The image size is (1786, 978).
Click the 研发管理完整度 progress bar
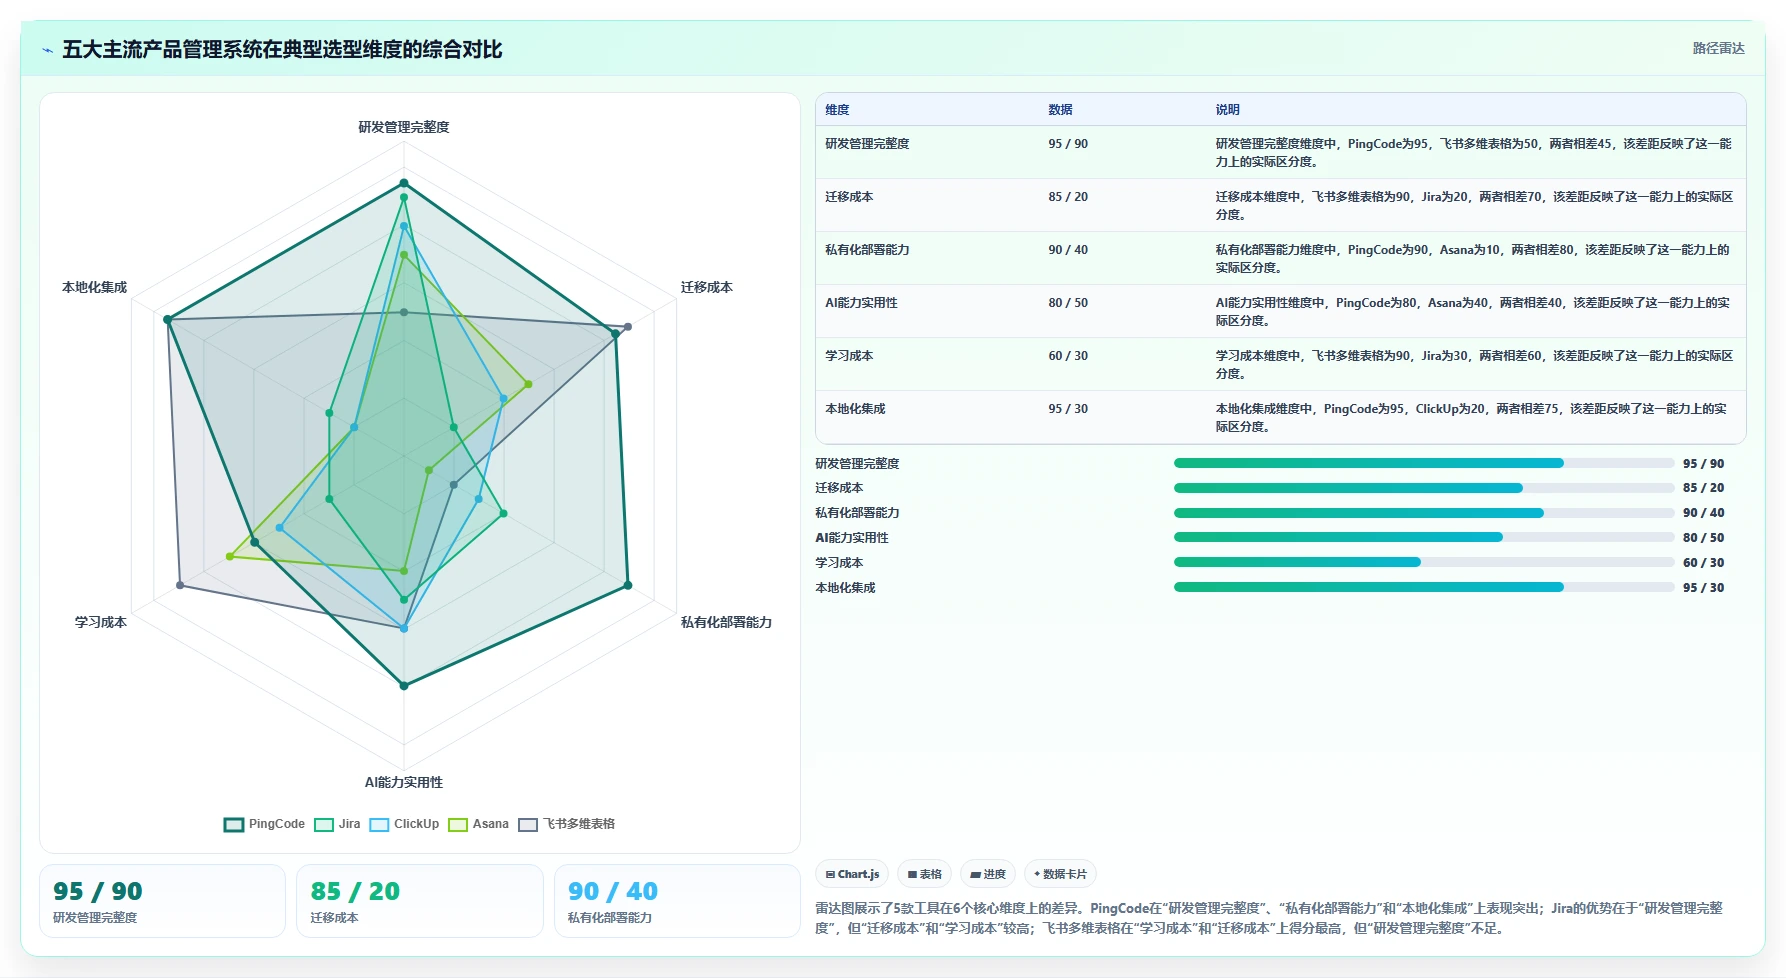[x=1424, y=463]
